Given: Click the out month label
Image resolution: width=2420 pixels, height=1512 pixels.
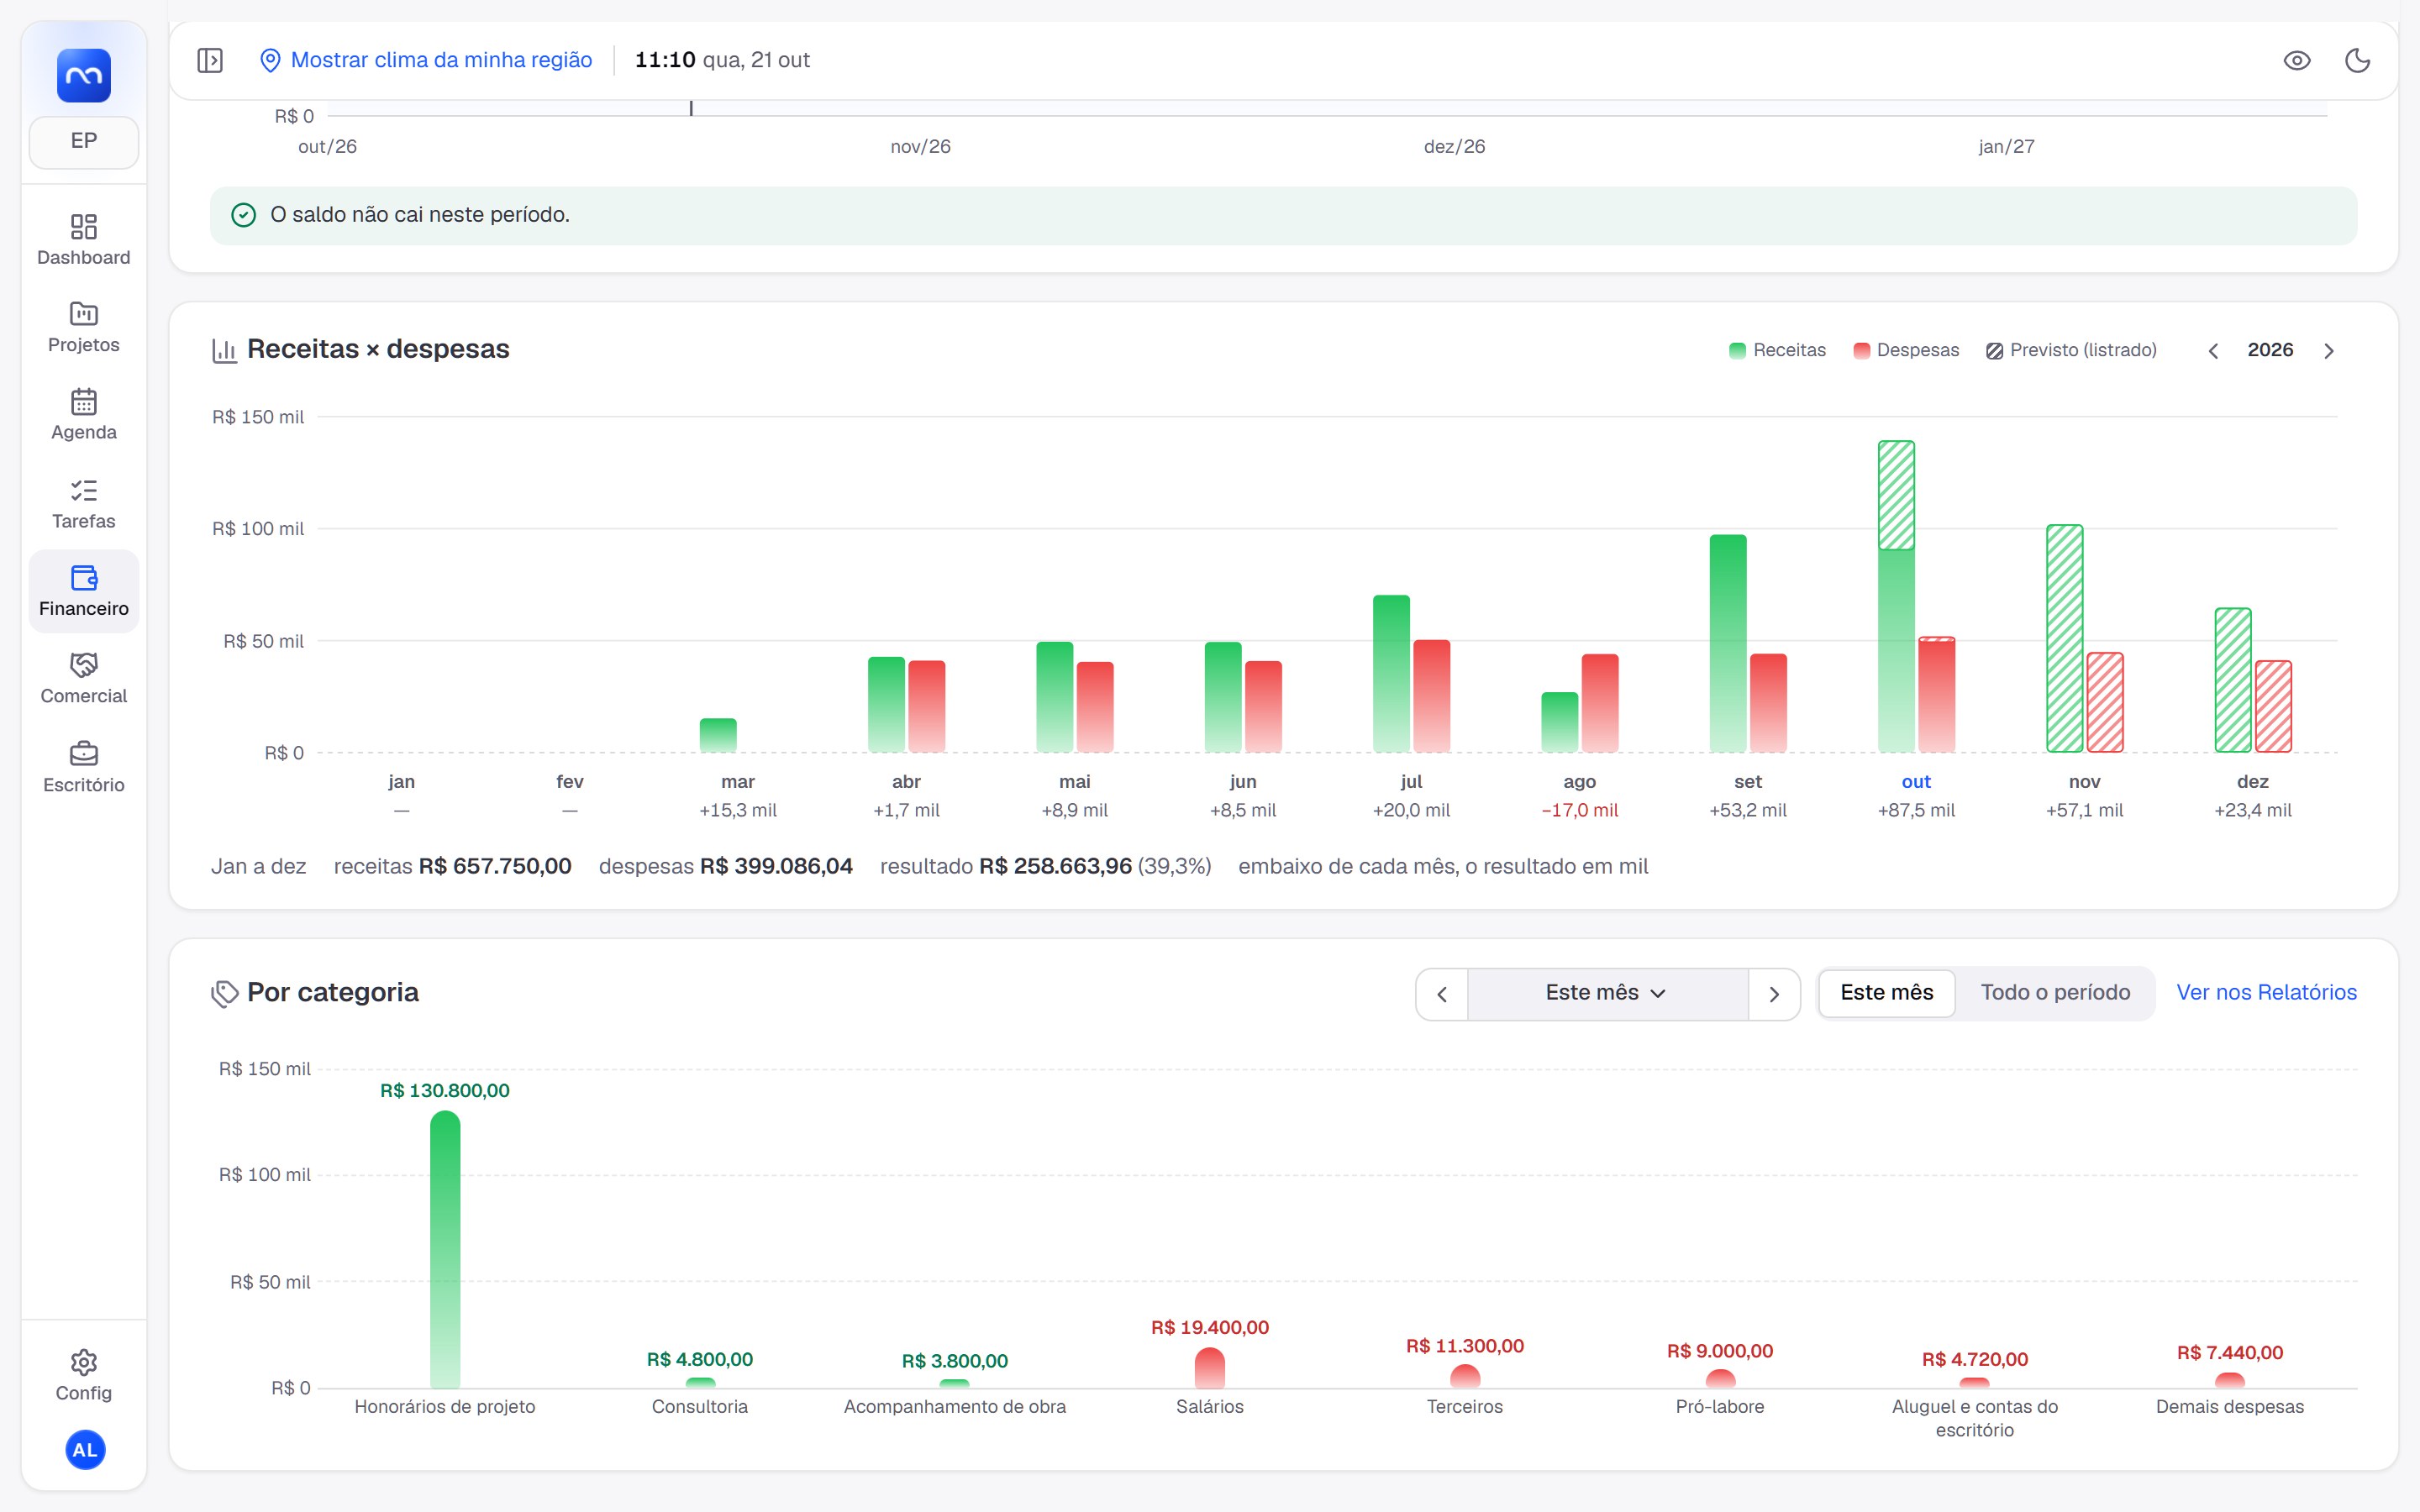Looking at the screenshot, I should tap(1916, 782).
